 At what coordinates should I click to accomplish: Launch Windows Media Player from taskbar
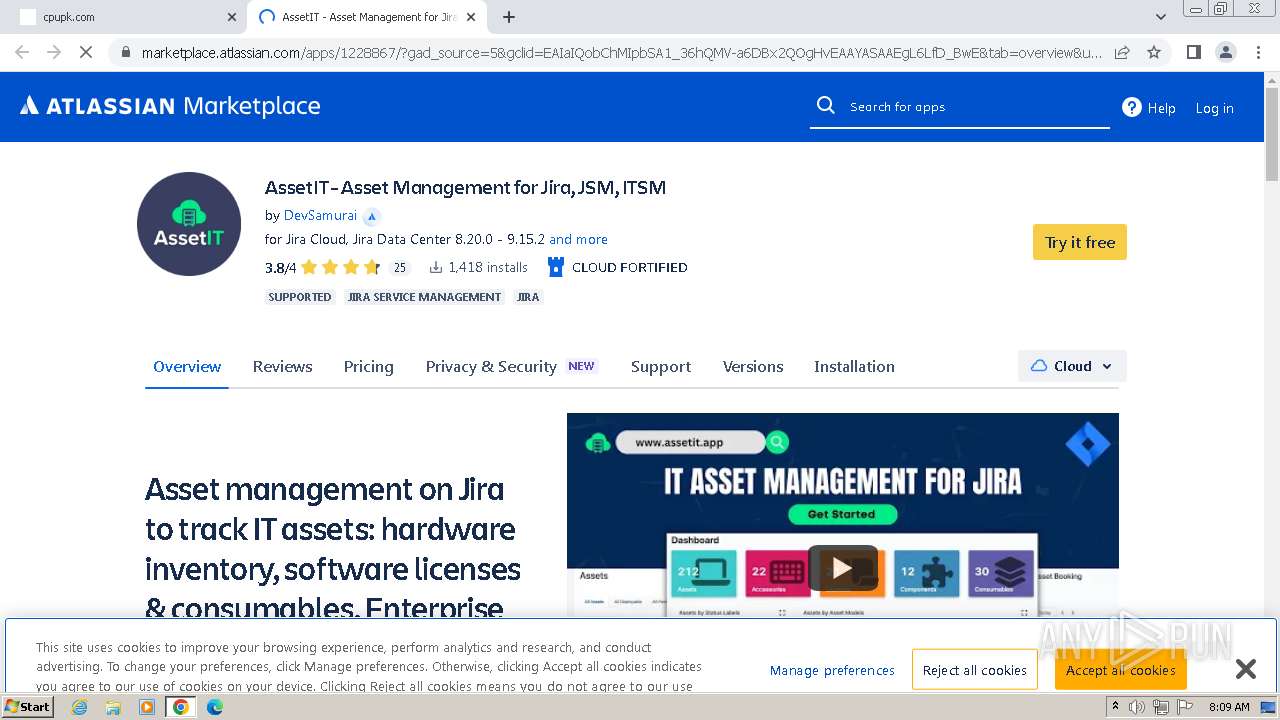point(147,707)
